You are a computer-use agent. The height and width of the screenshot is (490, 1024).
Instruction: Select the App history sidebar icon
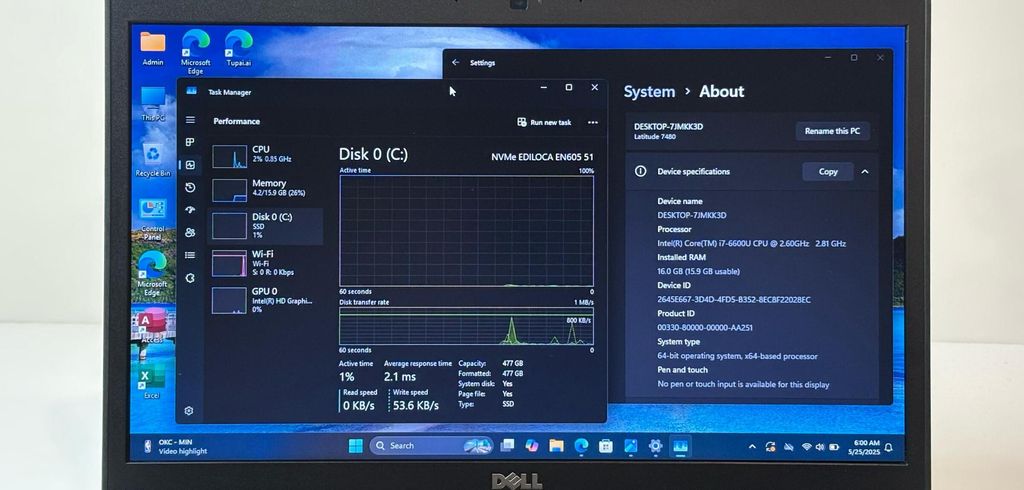(190, 187)
